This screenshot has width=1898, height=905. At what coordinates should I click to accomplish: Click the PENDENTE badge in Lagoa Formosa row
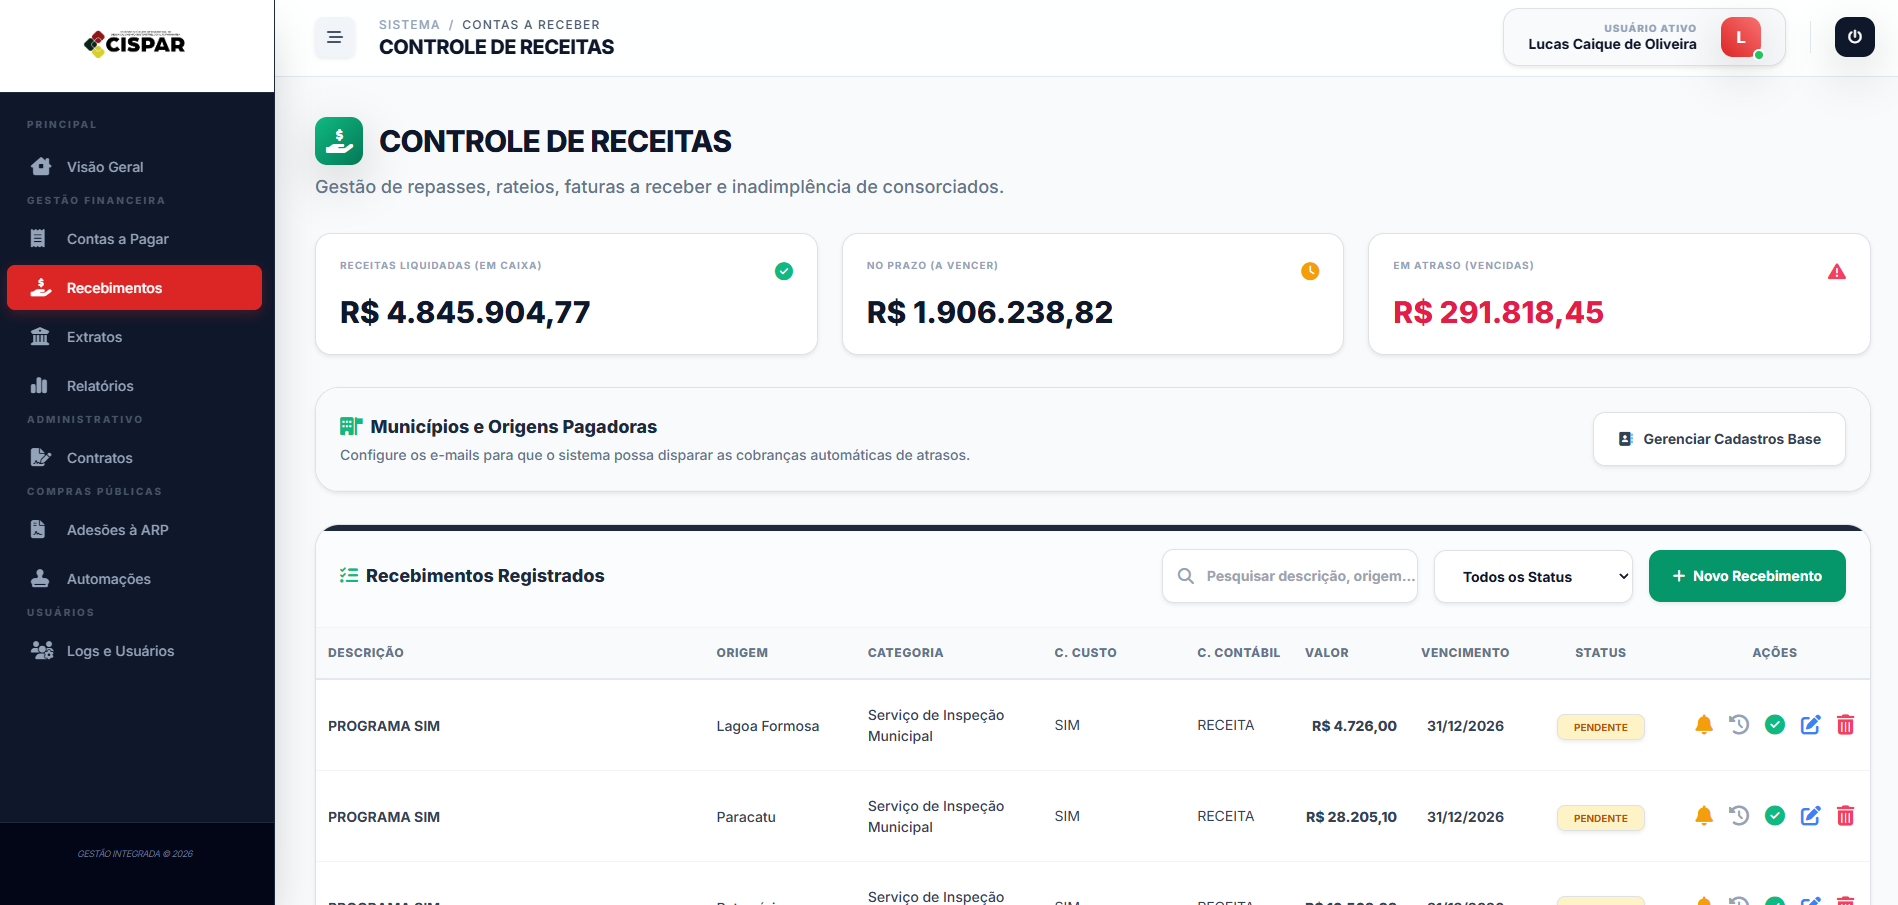click(x=1600, y=727)
